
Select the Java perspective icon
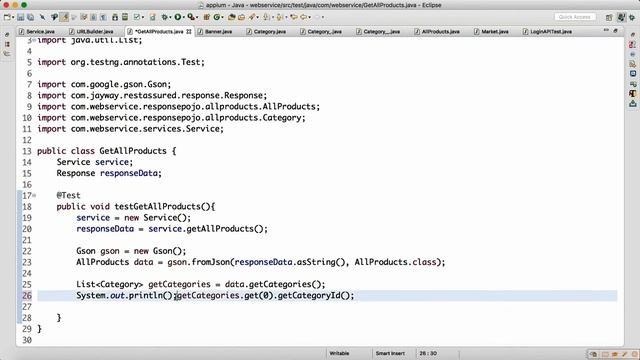(x=621, y=17)
